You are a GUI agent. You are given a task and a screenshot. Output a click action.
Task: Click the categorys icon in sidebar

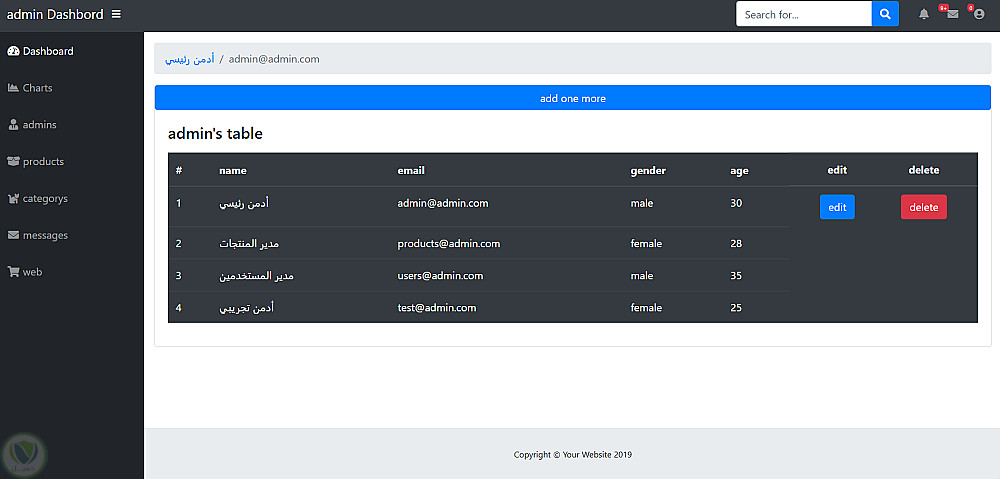(x=13, y=198)
